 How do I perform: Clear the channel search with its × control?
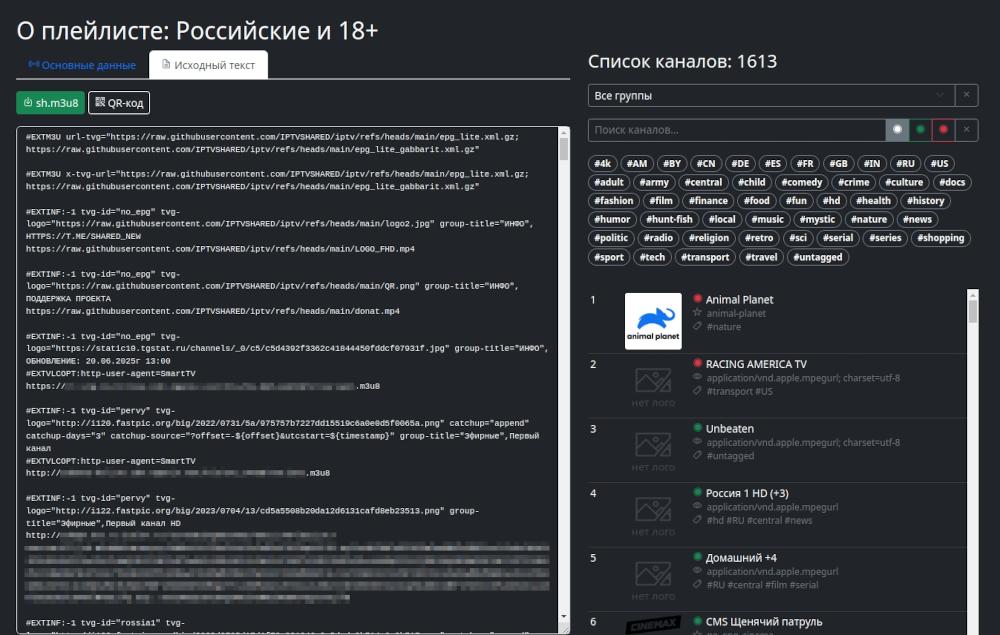pos(966,128)
